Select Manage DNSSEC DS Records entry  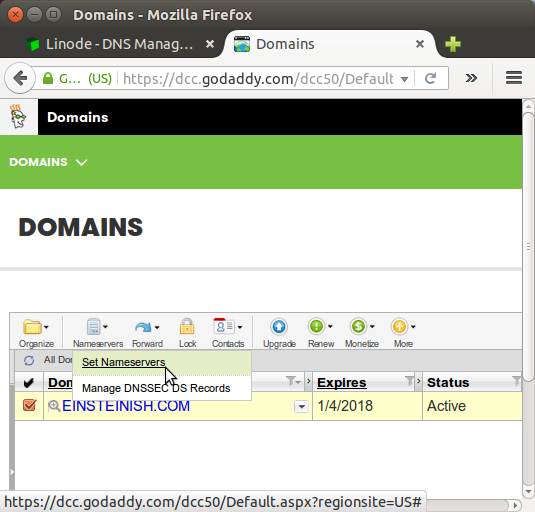tap(162, 388)
